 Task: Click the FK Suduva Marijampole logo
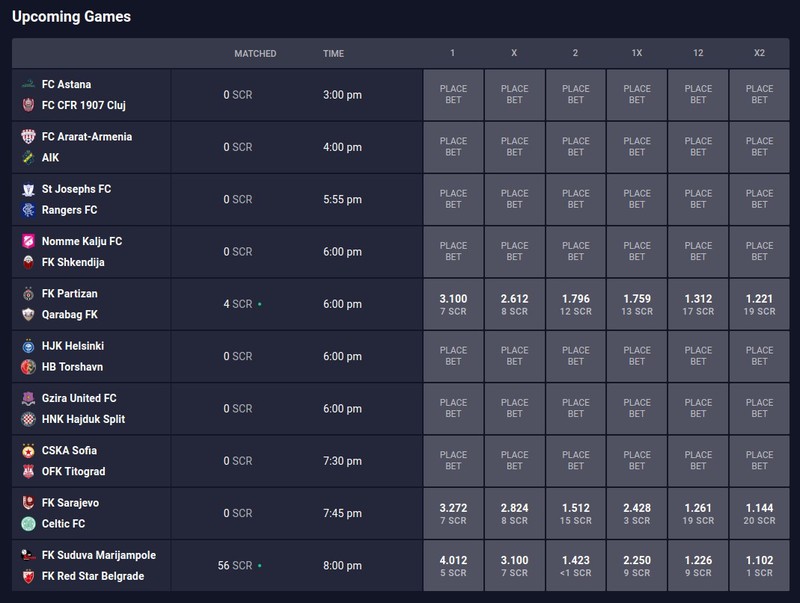(29, 555)
